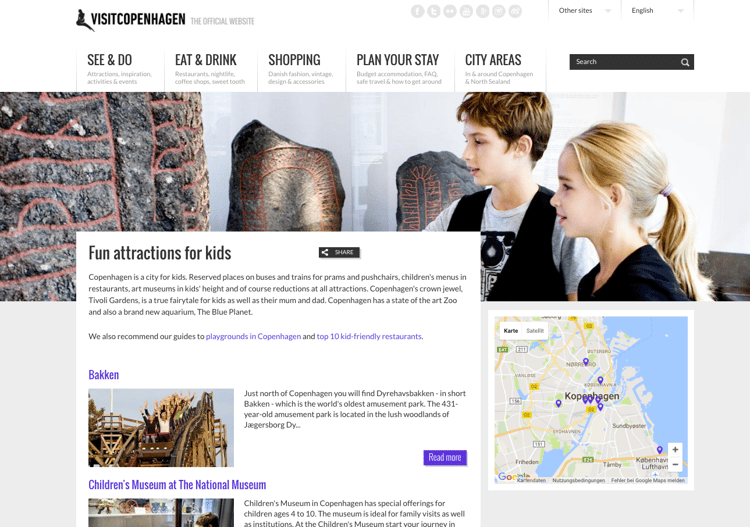Open the Weibo social icon
Viewport: 750px width, 527px height.
(x=515, y=11)
